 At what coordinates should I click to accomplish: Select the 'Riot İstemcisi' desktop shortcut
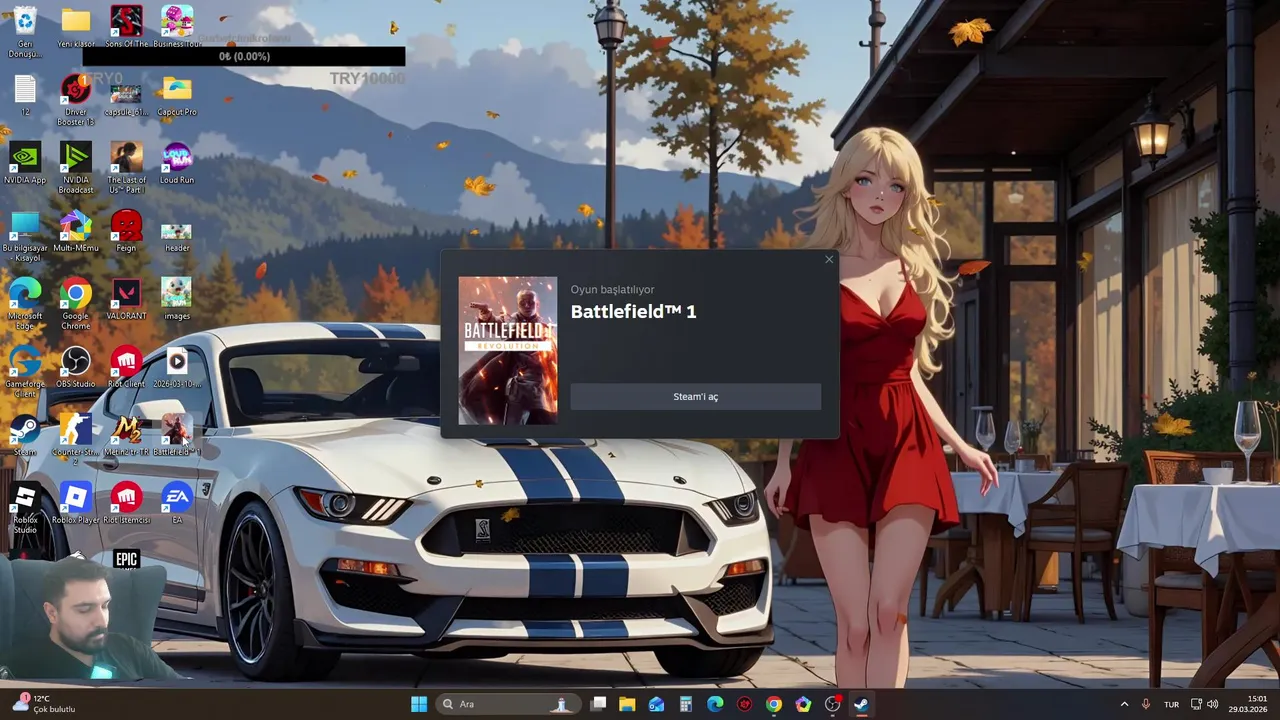click(126, 504)
